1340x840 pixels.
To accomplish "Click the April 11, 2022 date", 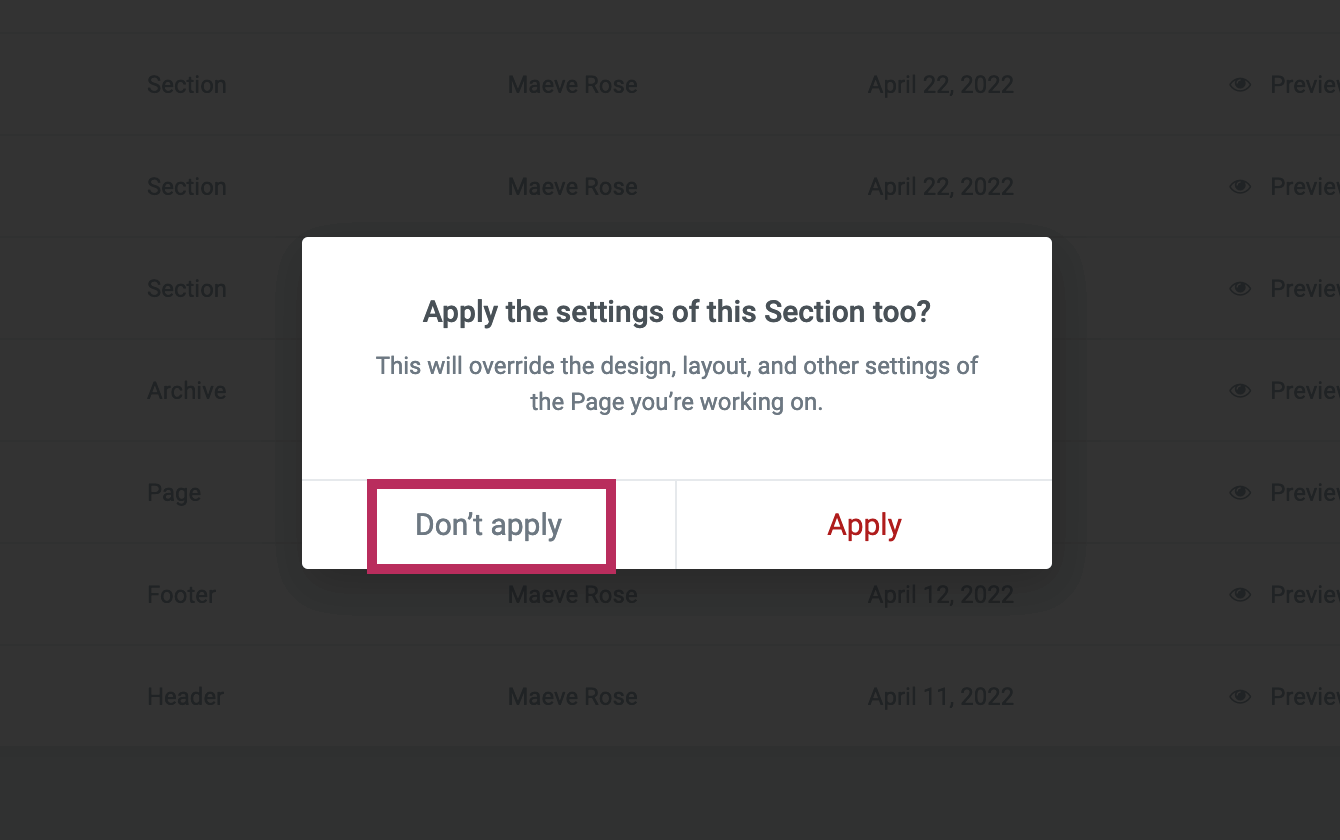I will click(940, 697).
